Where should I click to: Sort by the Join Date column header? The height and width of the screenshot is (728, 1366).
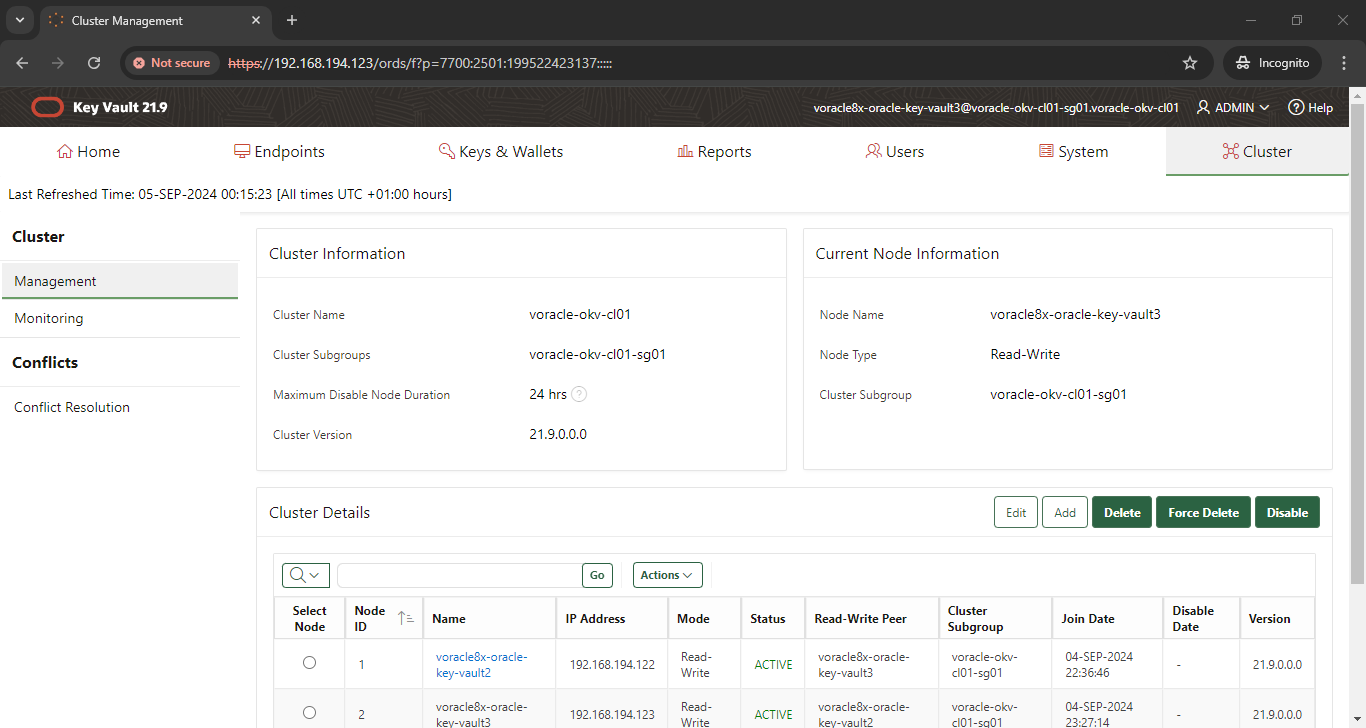[1088, 618]
